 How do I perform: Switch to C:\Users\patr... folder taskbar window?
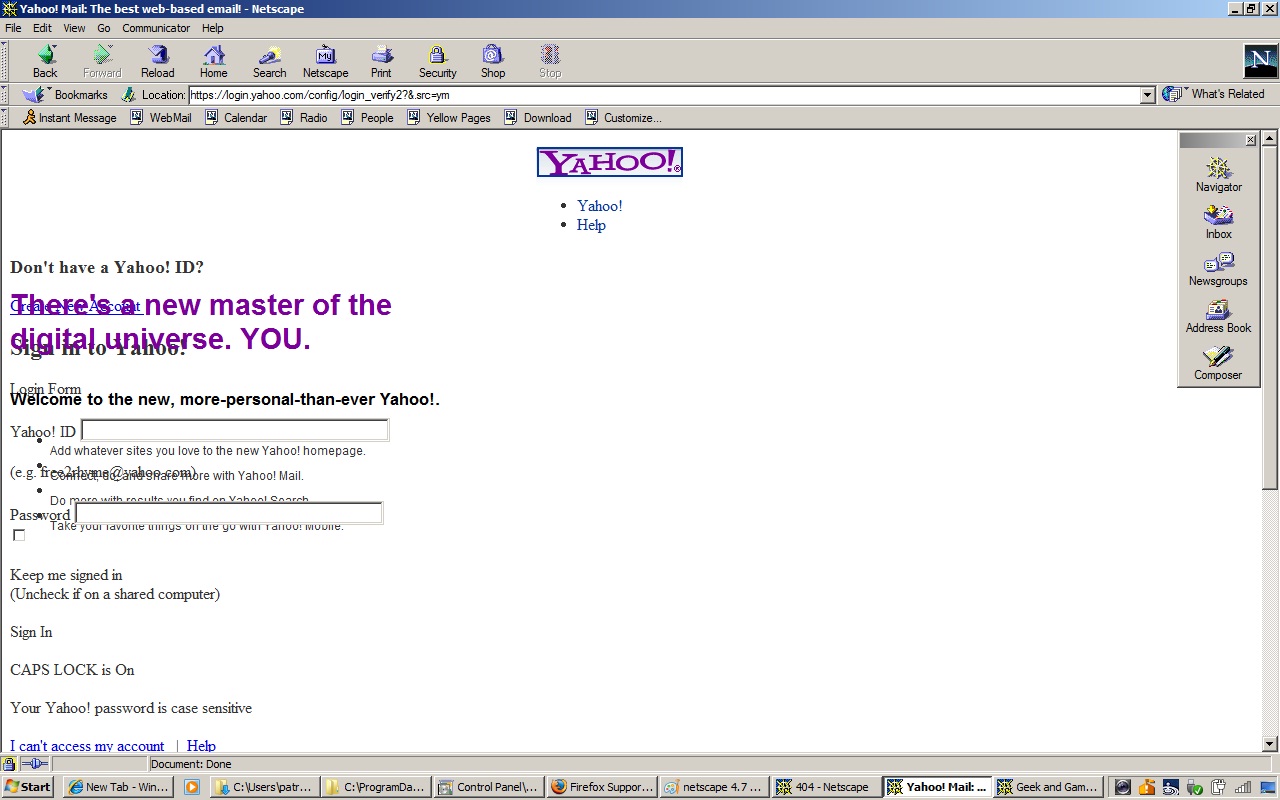pyautogui.click(x=267, y=787)
